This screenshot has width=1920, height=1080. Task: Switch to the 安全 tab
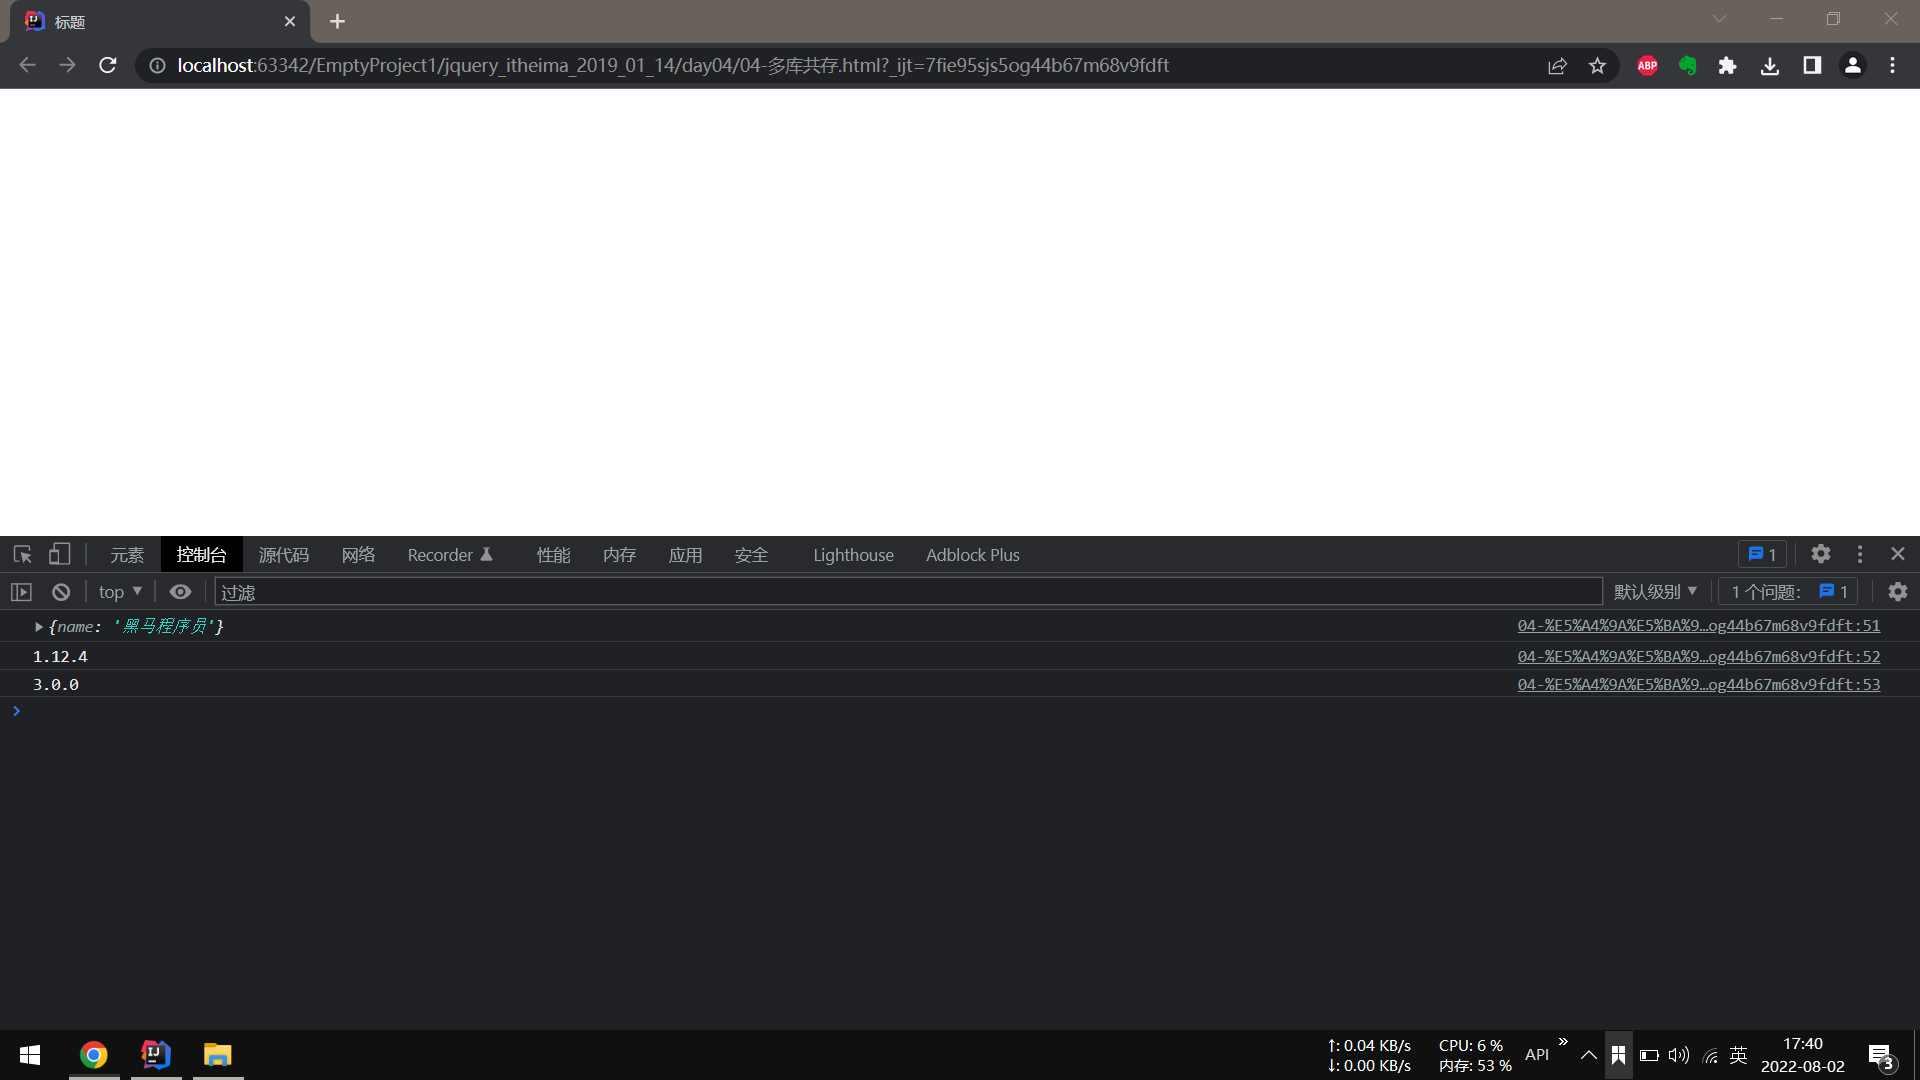[x=751, y=555]
